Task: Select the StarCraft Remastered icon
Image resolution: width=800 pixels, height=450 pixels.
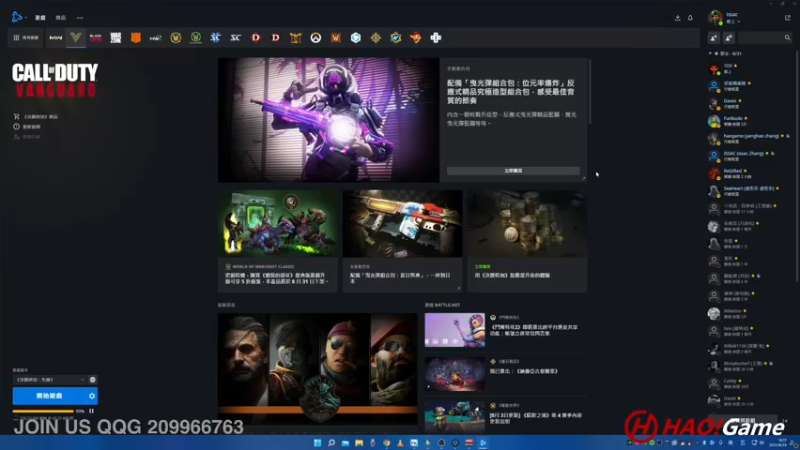Action: coord(235,38)
